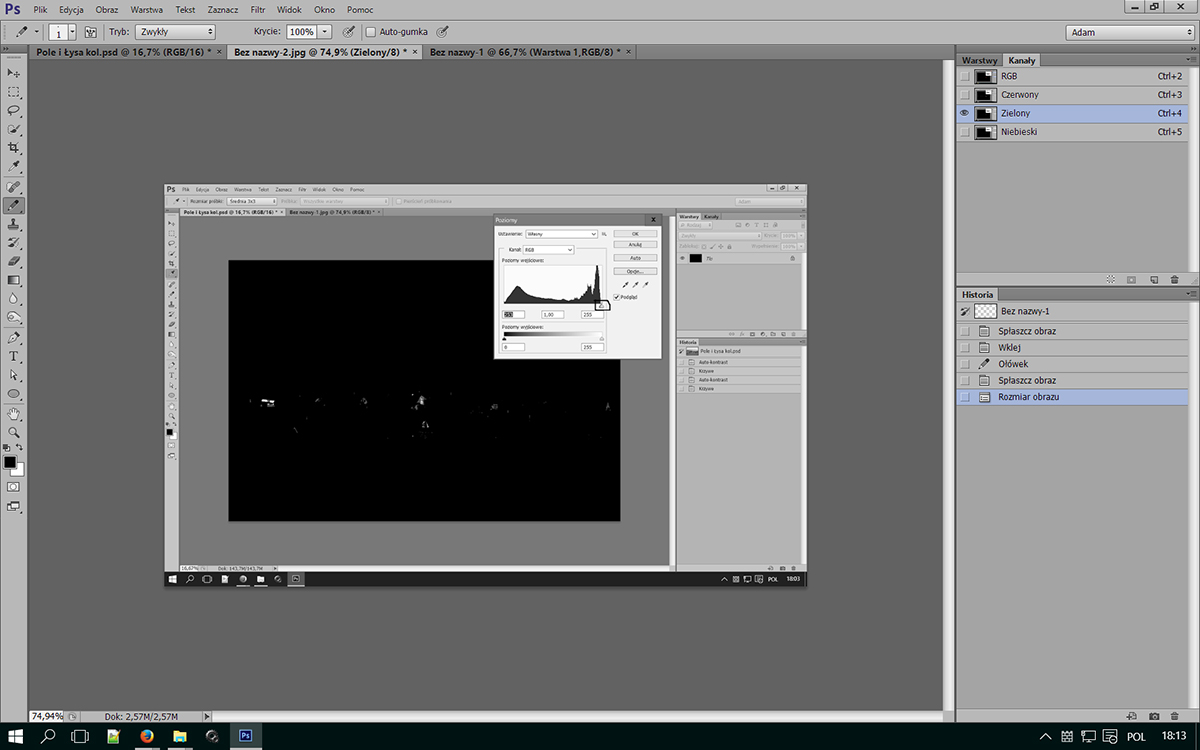The height and width of the screenshot is (750, 1200).
Task: Pick the Eyedropper tool
Action: 14,167
